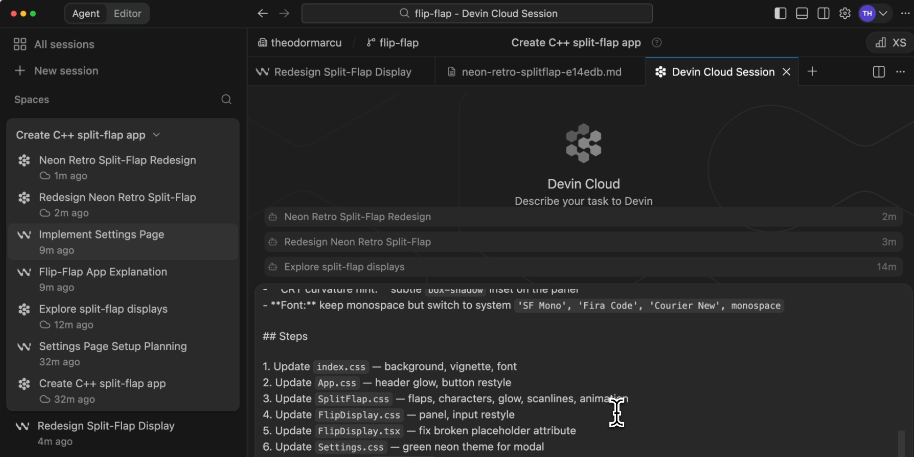Viewport: 914px width, 457px height.
Task: Click the Devin Cloud hexagon logo
Action: (583, 143)
